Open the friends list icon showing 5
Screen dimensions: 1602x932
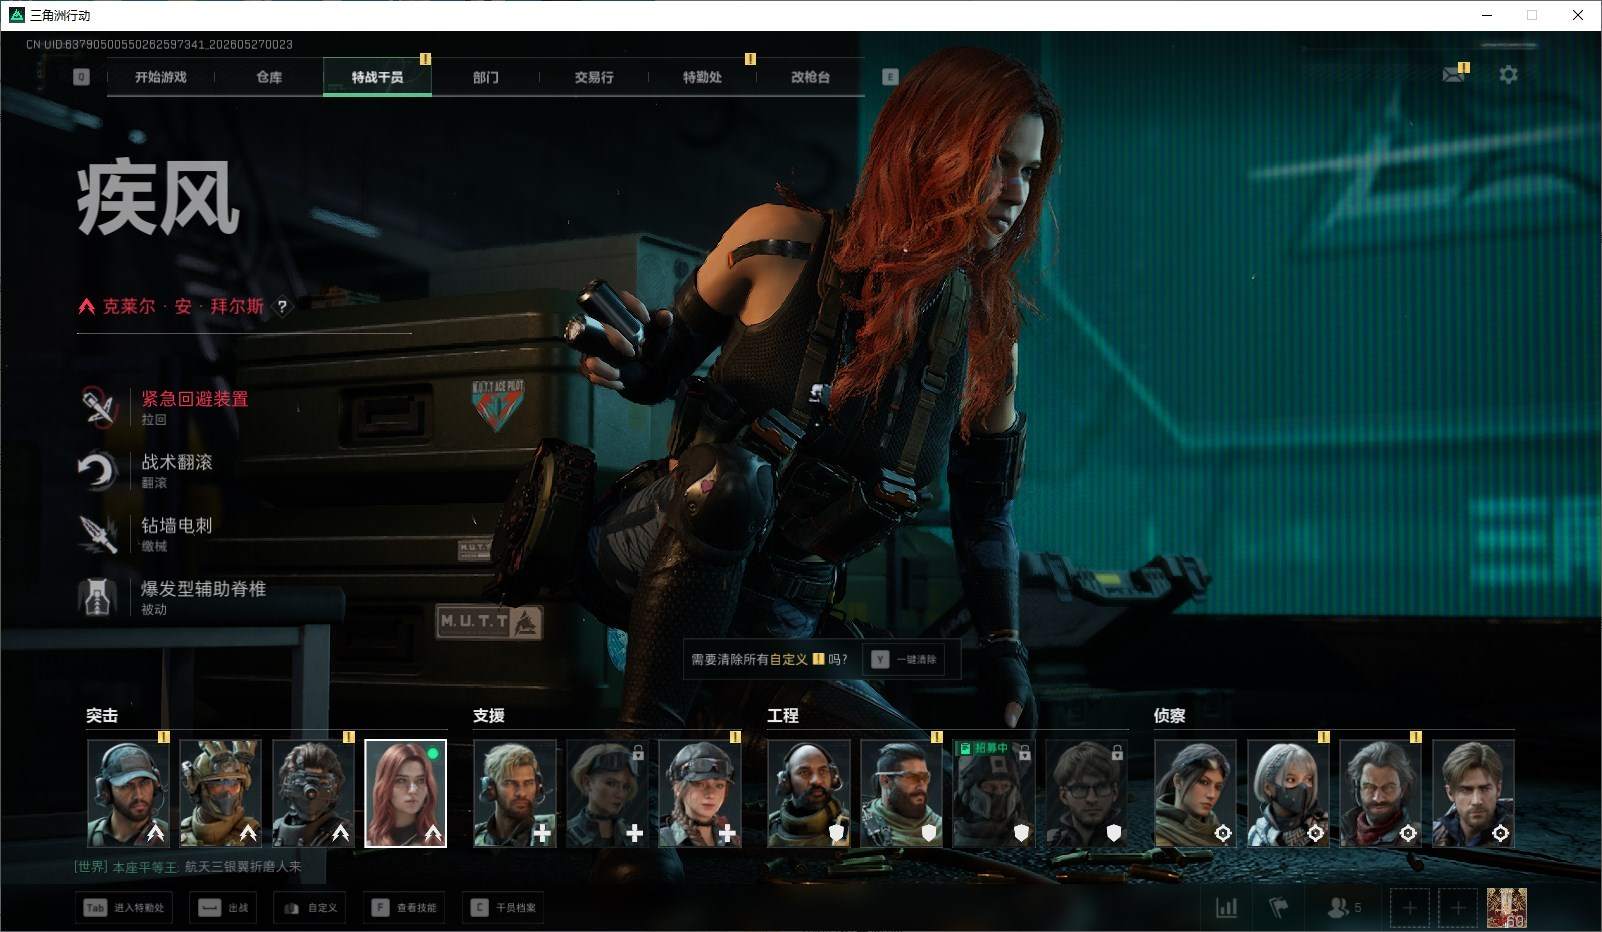click(x=1344, y=907)
